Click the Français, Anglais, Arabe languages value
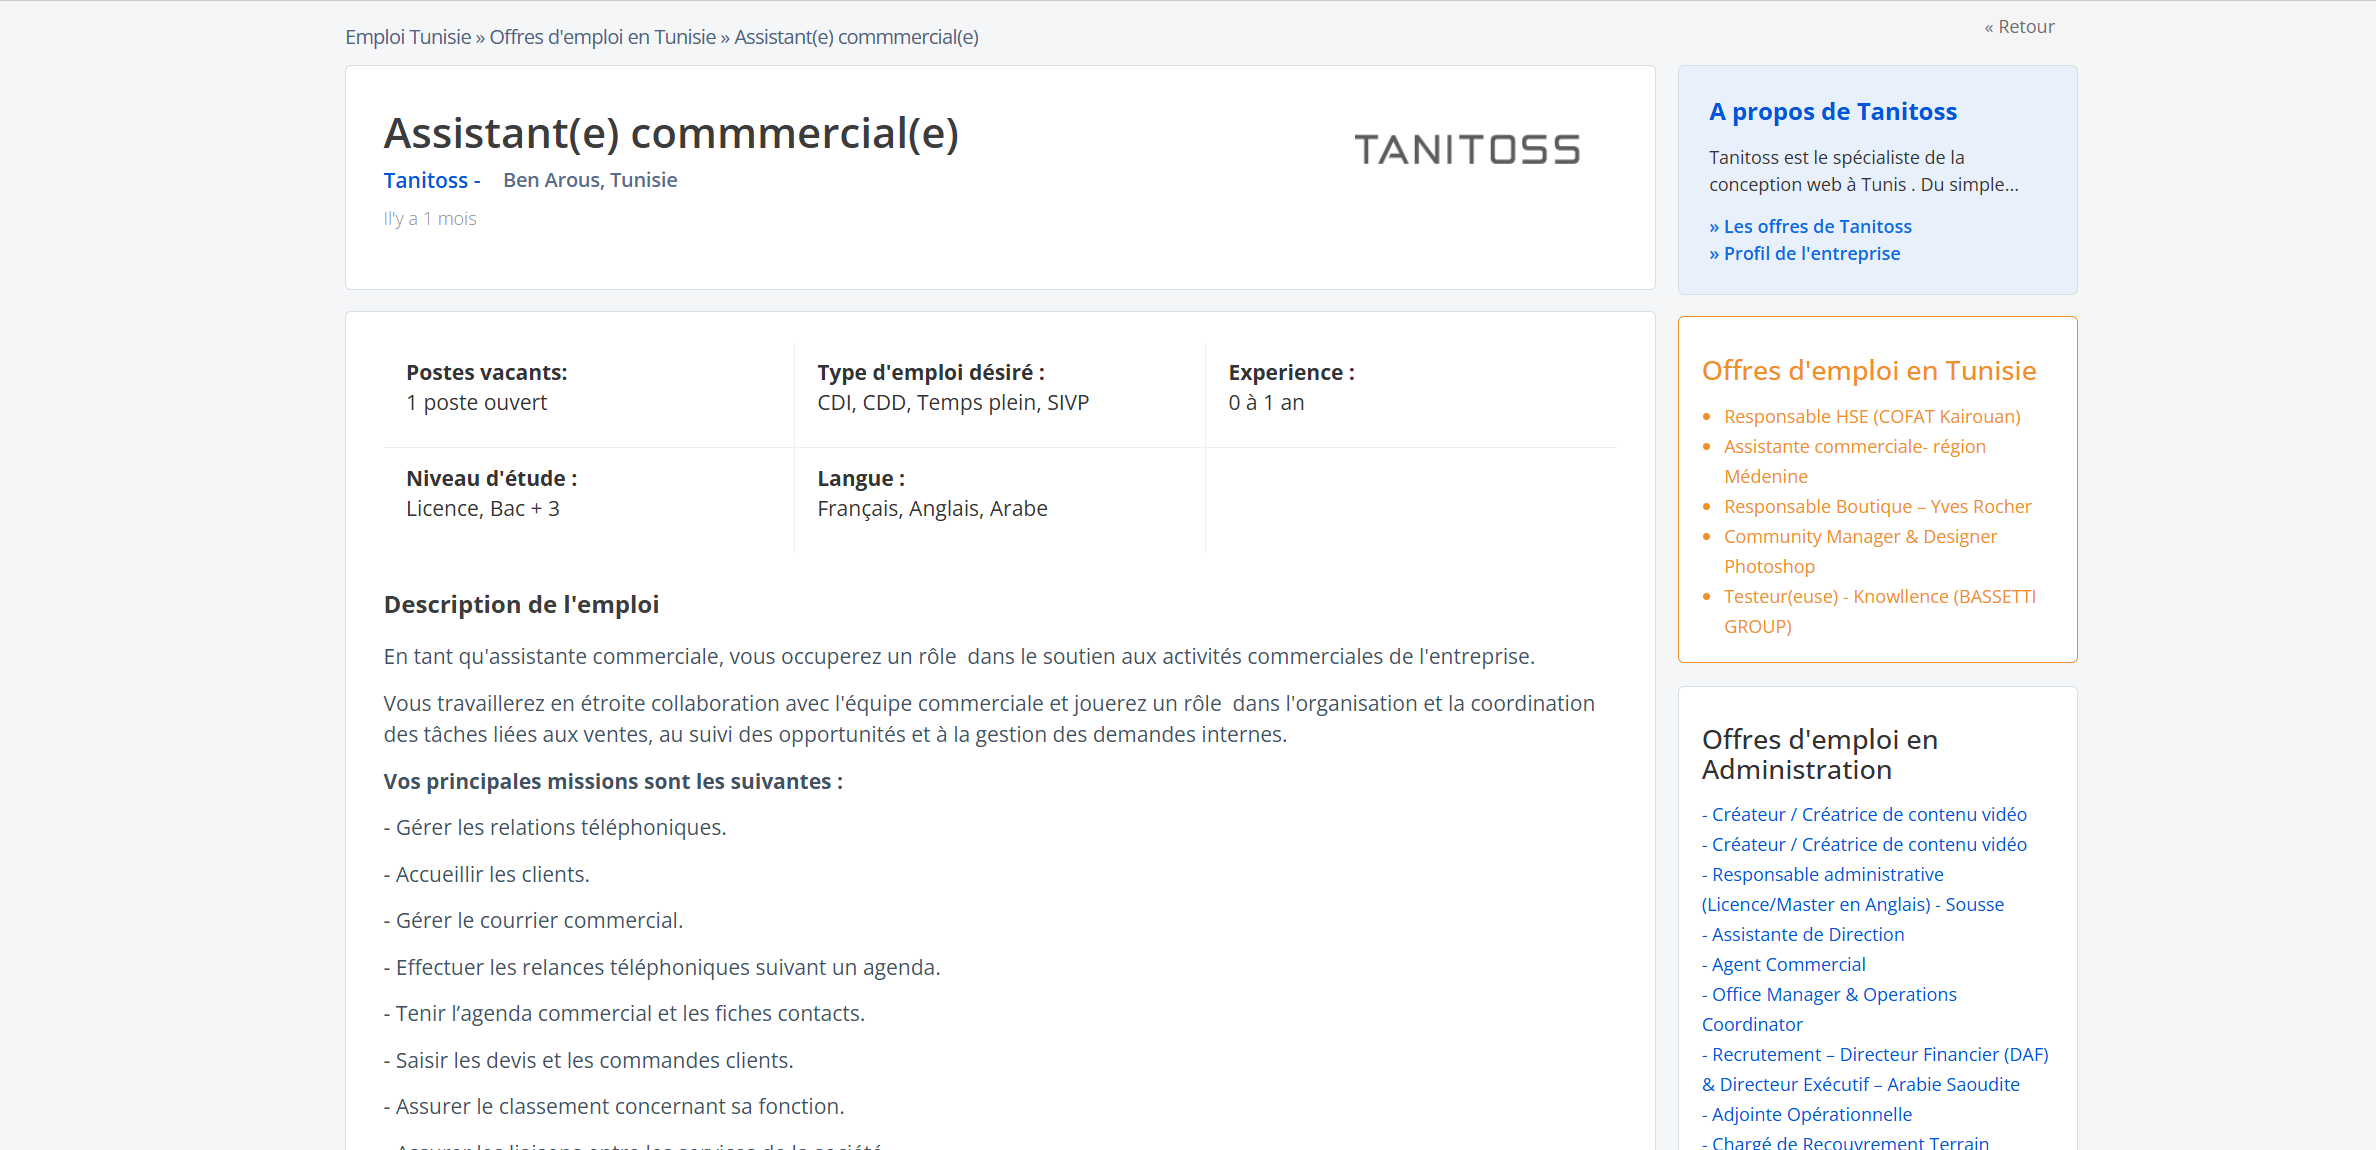 (x=932, y=508)
